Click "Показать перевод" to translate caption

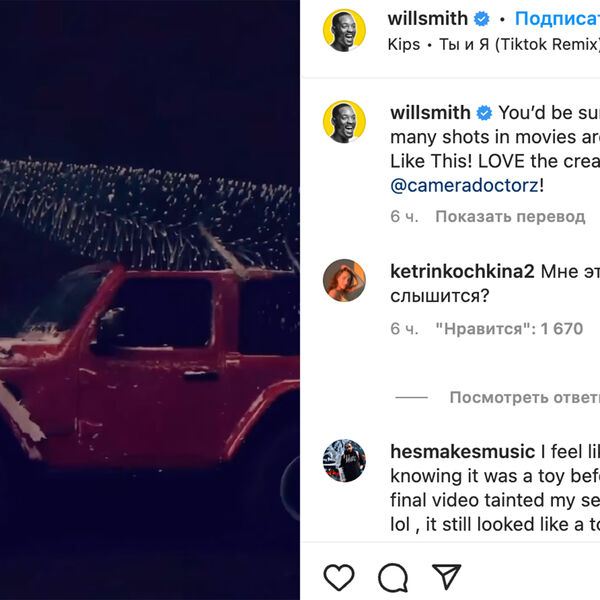510,216
